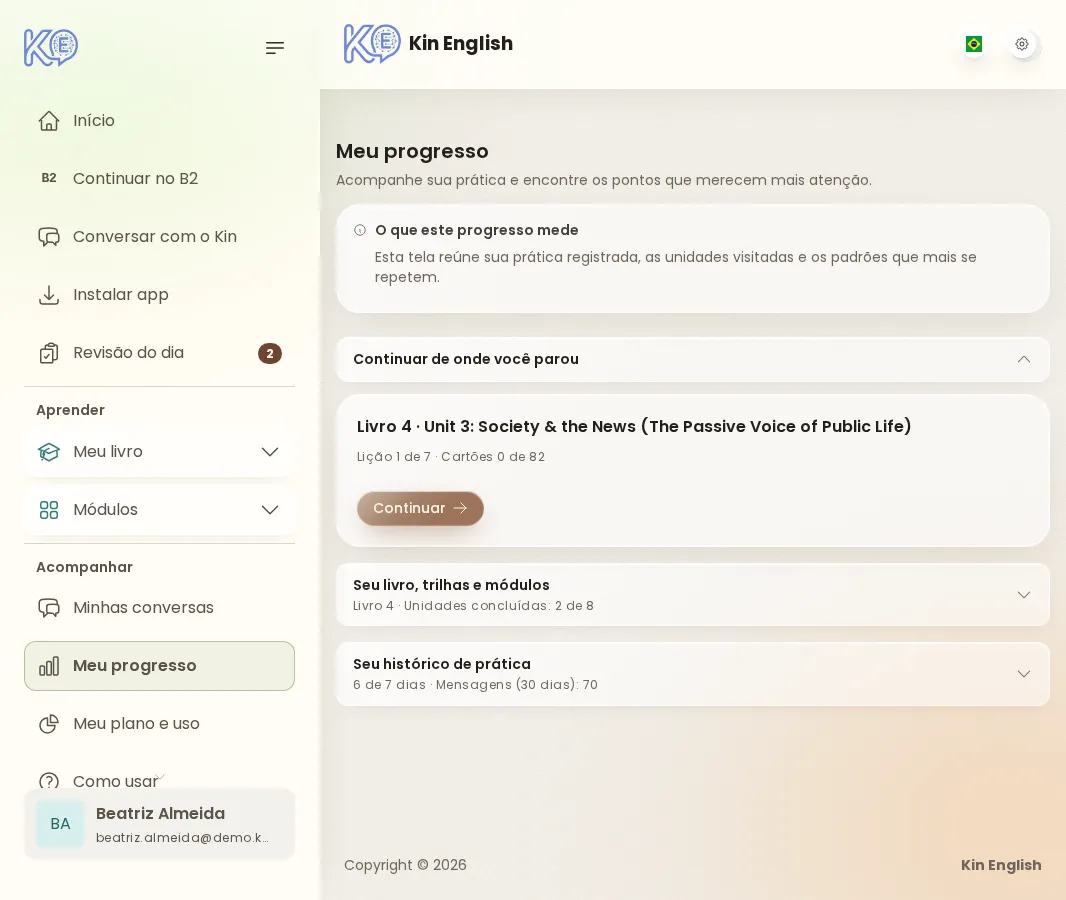Click the Continuar button for Unit 3
Viewport: 1066px width, 900px height.
420,508
